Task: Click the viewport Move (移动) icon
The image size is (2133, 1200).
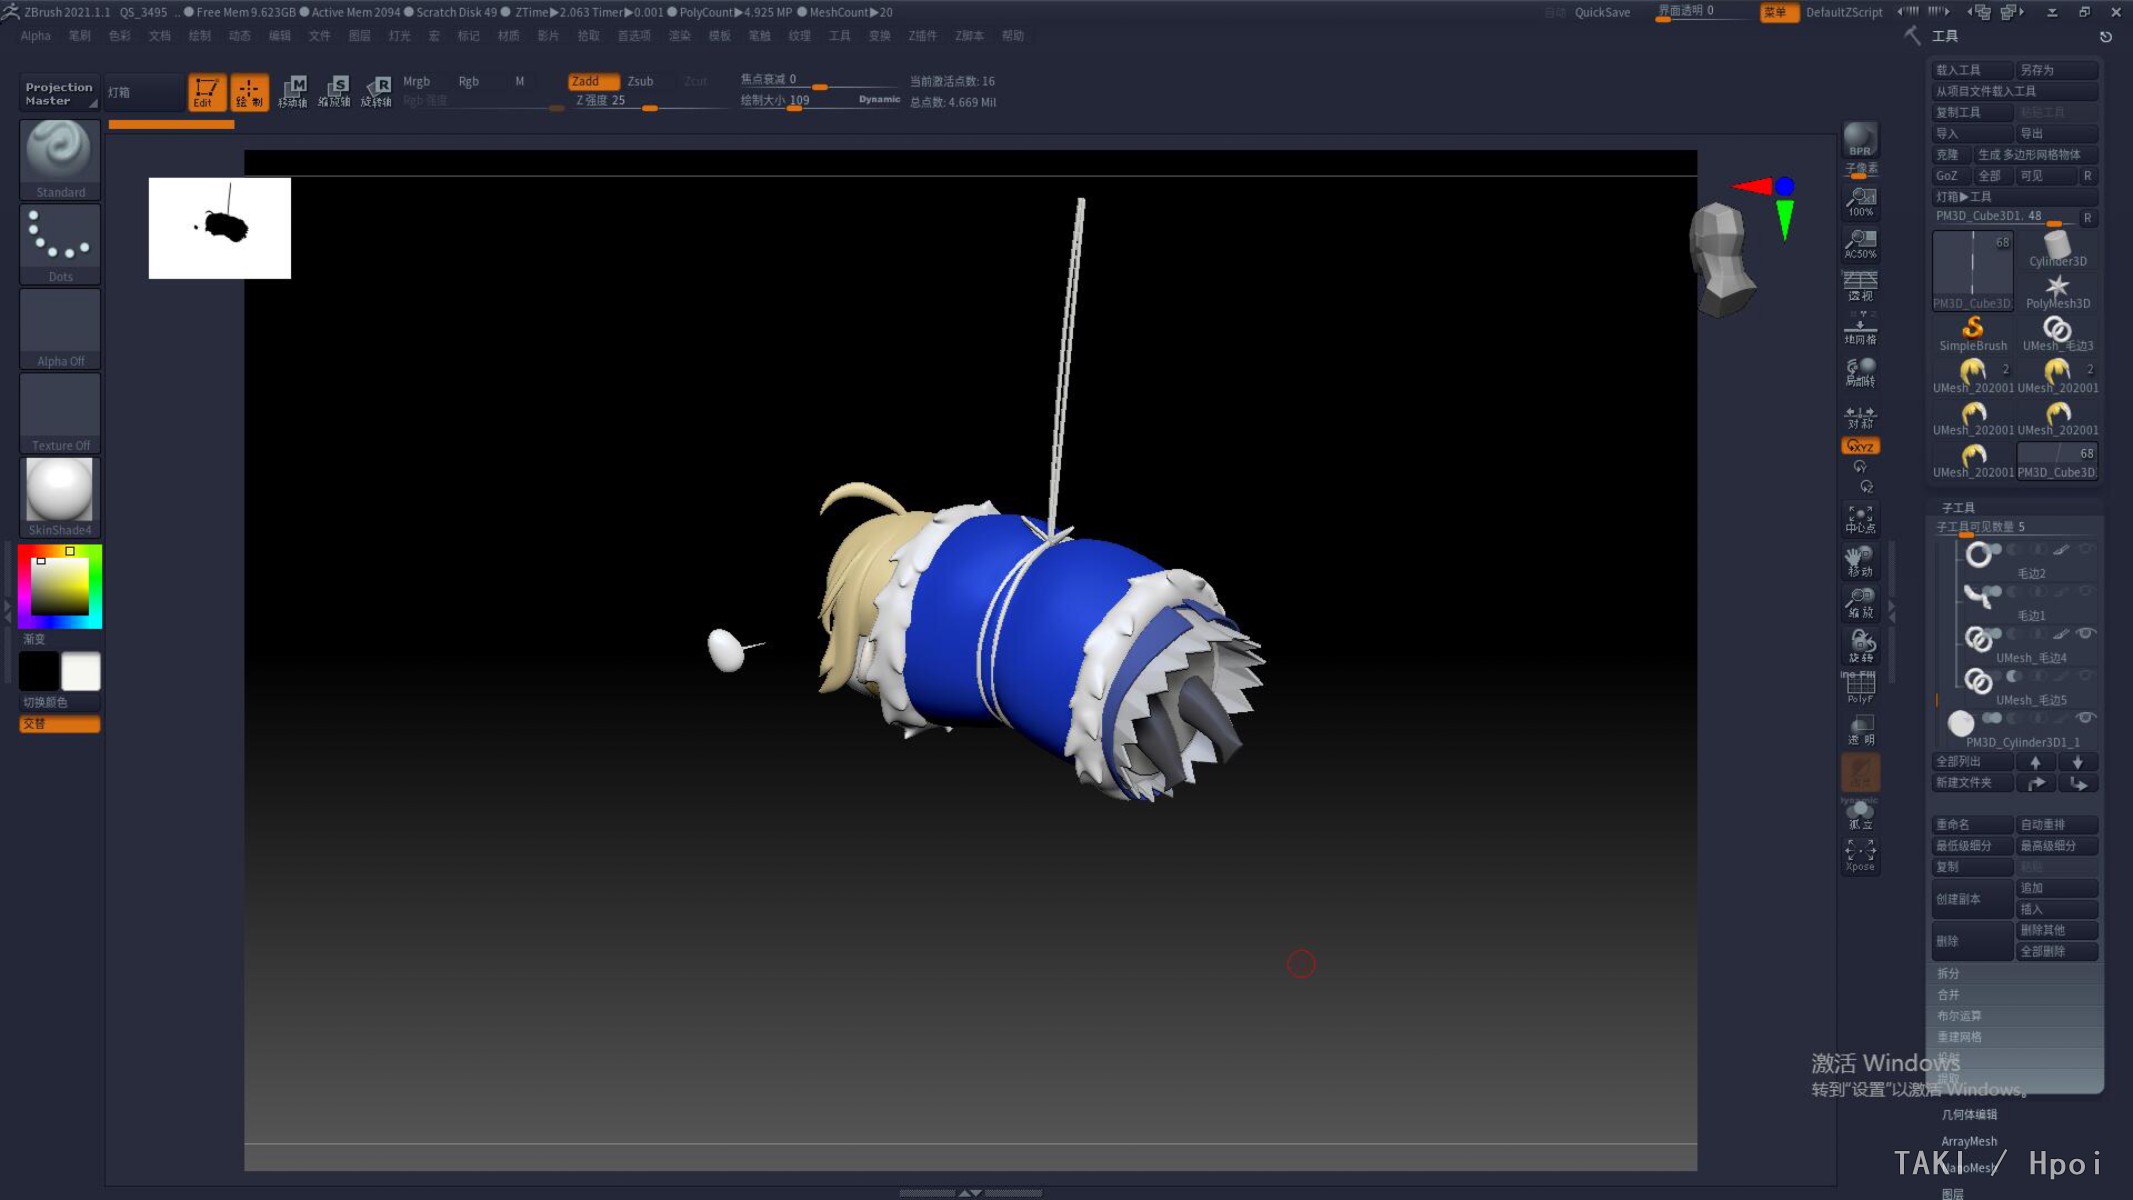Action: [x=1860, y=562]
